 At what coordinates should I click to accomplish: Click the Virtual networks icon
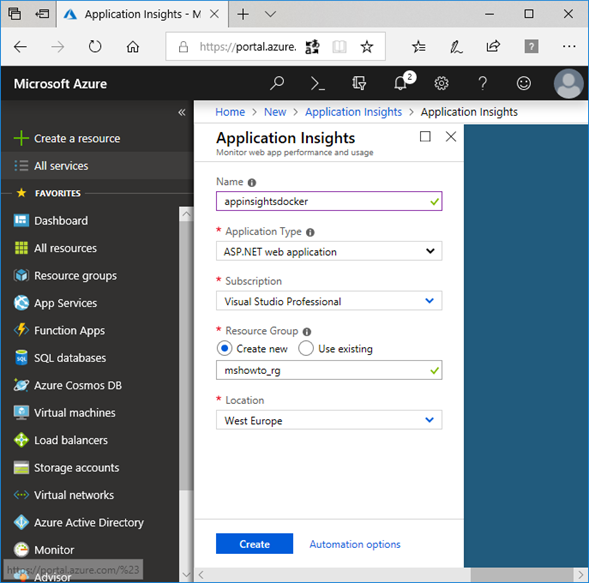click(x=21, y=495)
